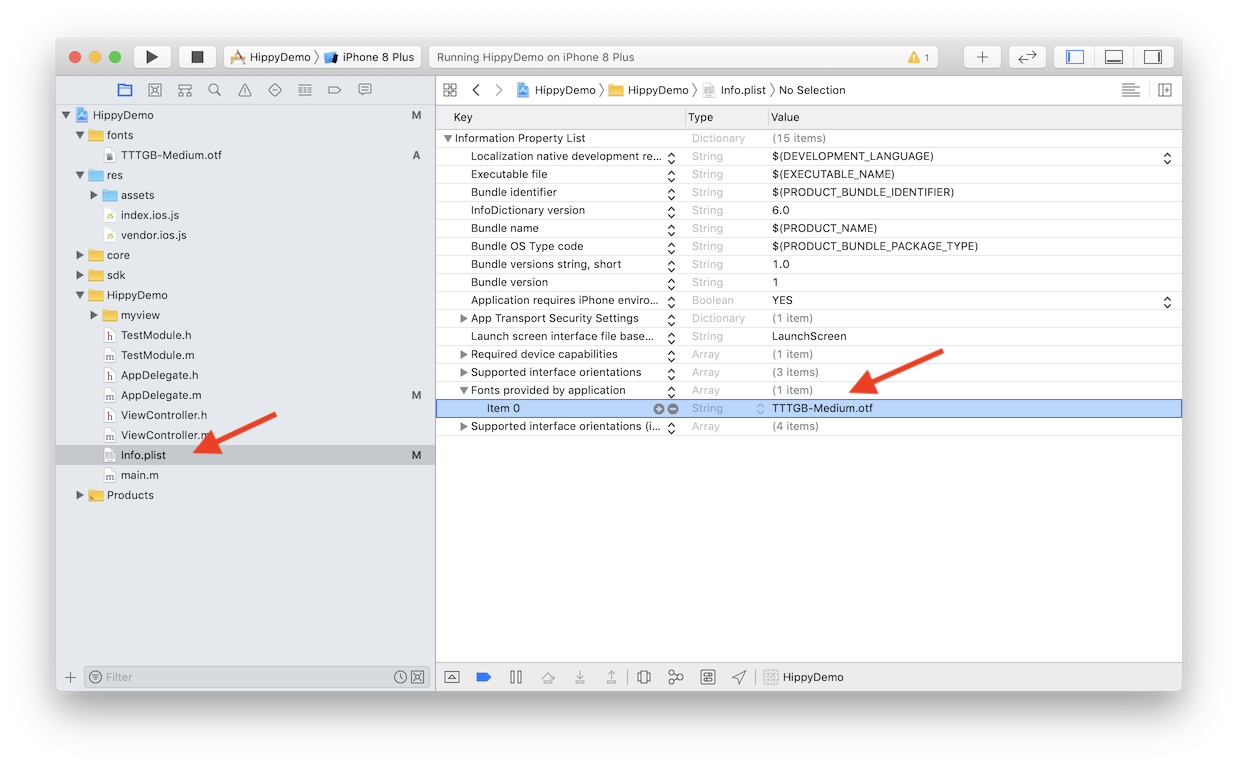The width and height of the screenshot is (1238, 765).
Task: Click the simulate location arrow icon
Action: click(739, 677)
